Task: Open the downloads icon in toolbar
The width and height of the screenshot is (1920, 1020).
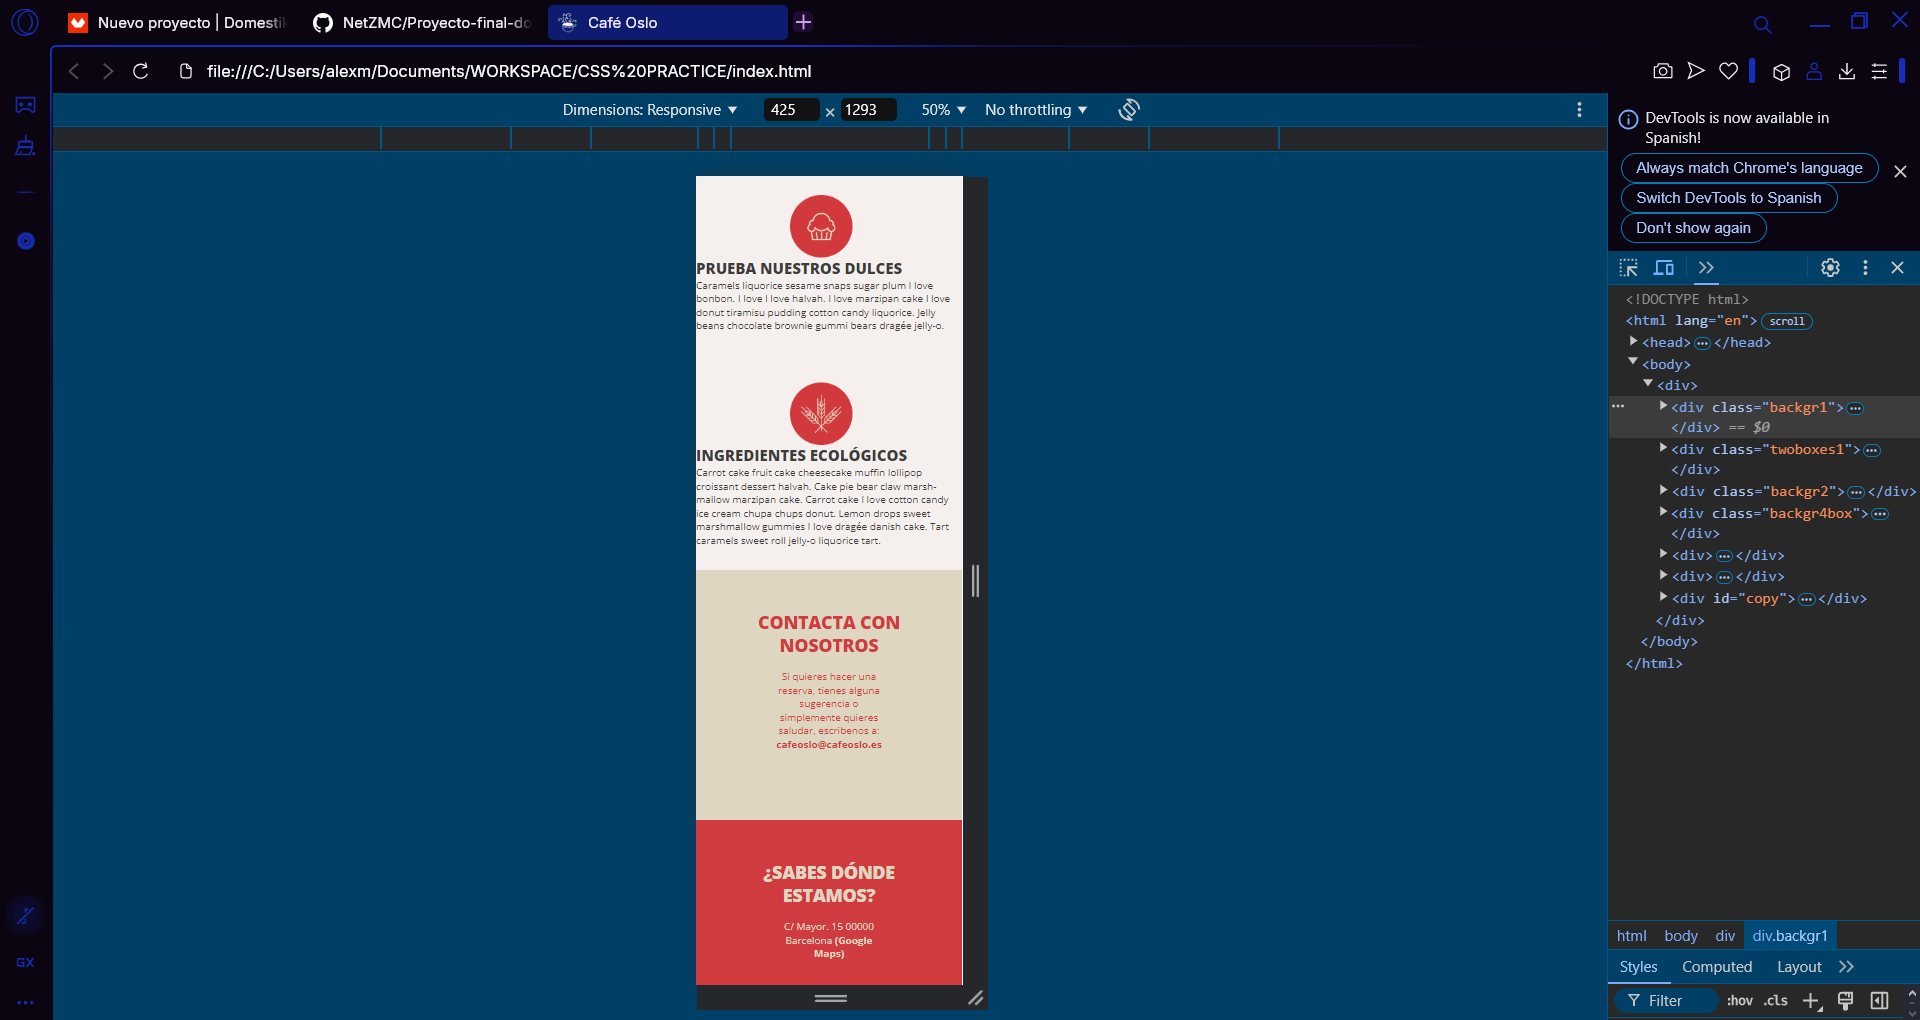Action: tap(1847, 71)
